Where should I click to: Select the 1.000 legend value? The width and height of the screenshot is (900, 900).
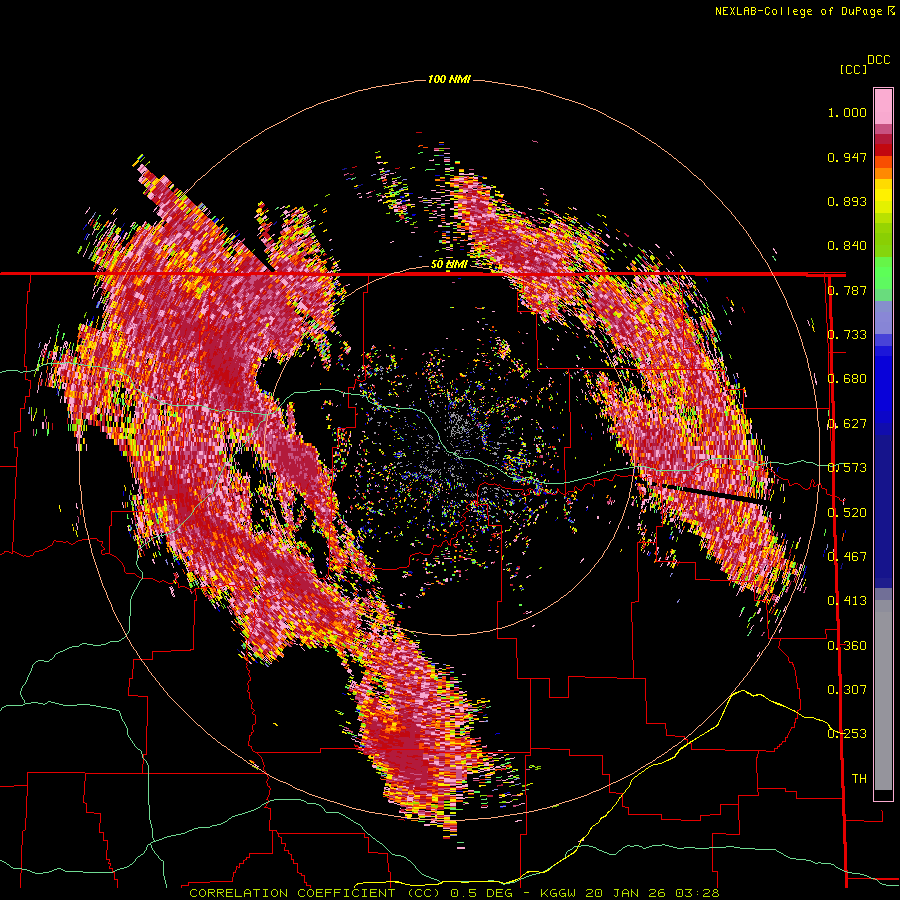point(847,112)
